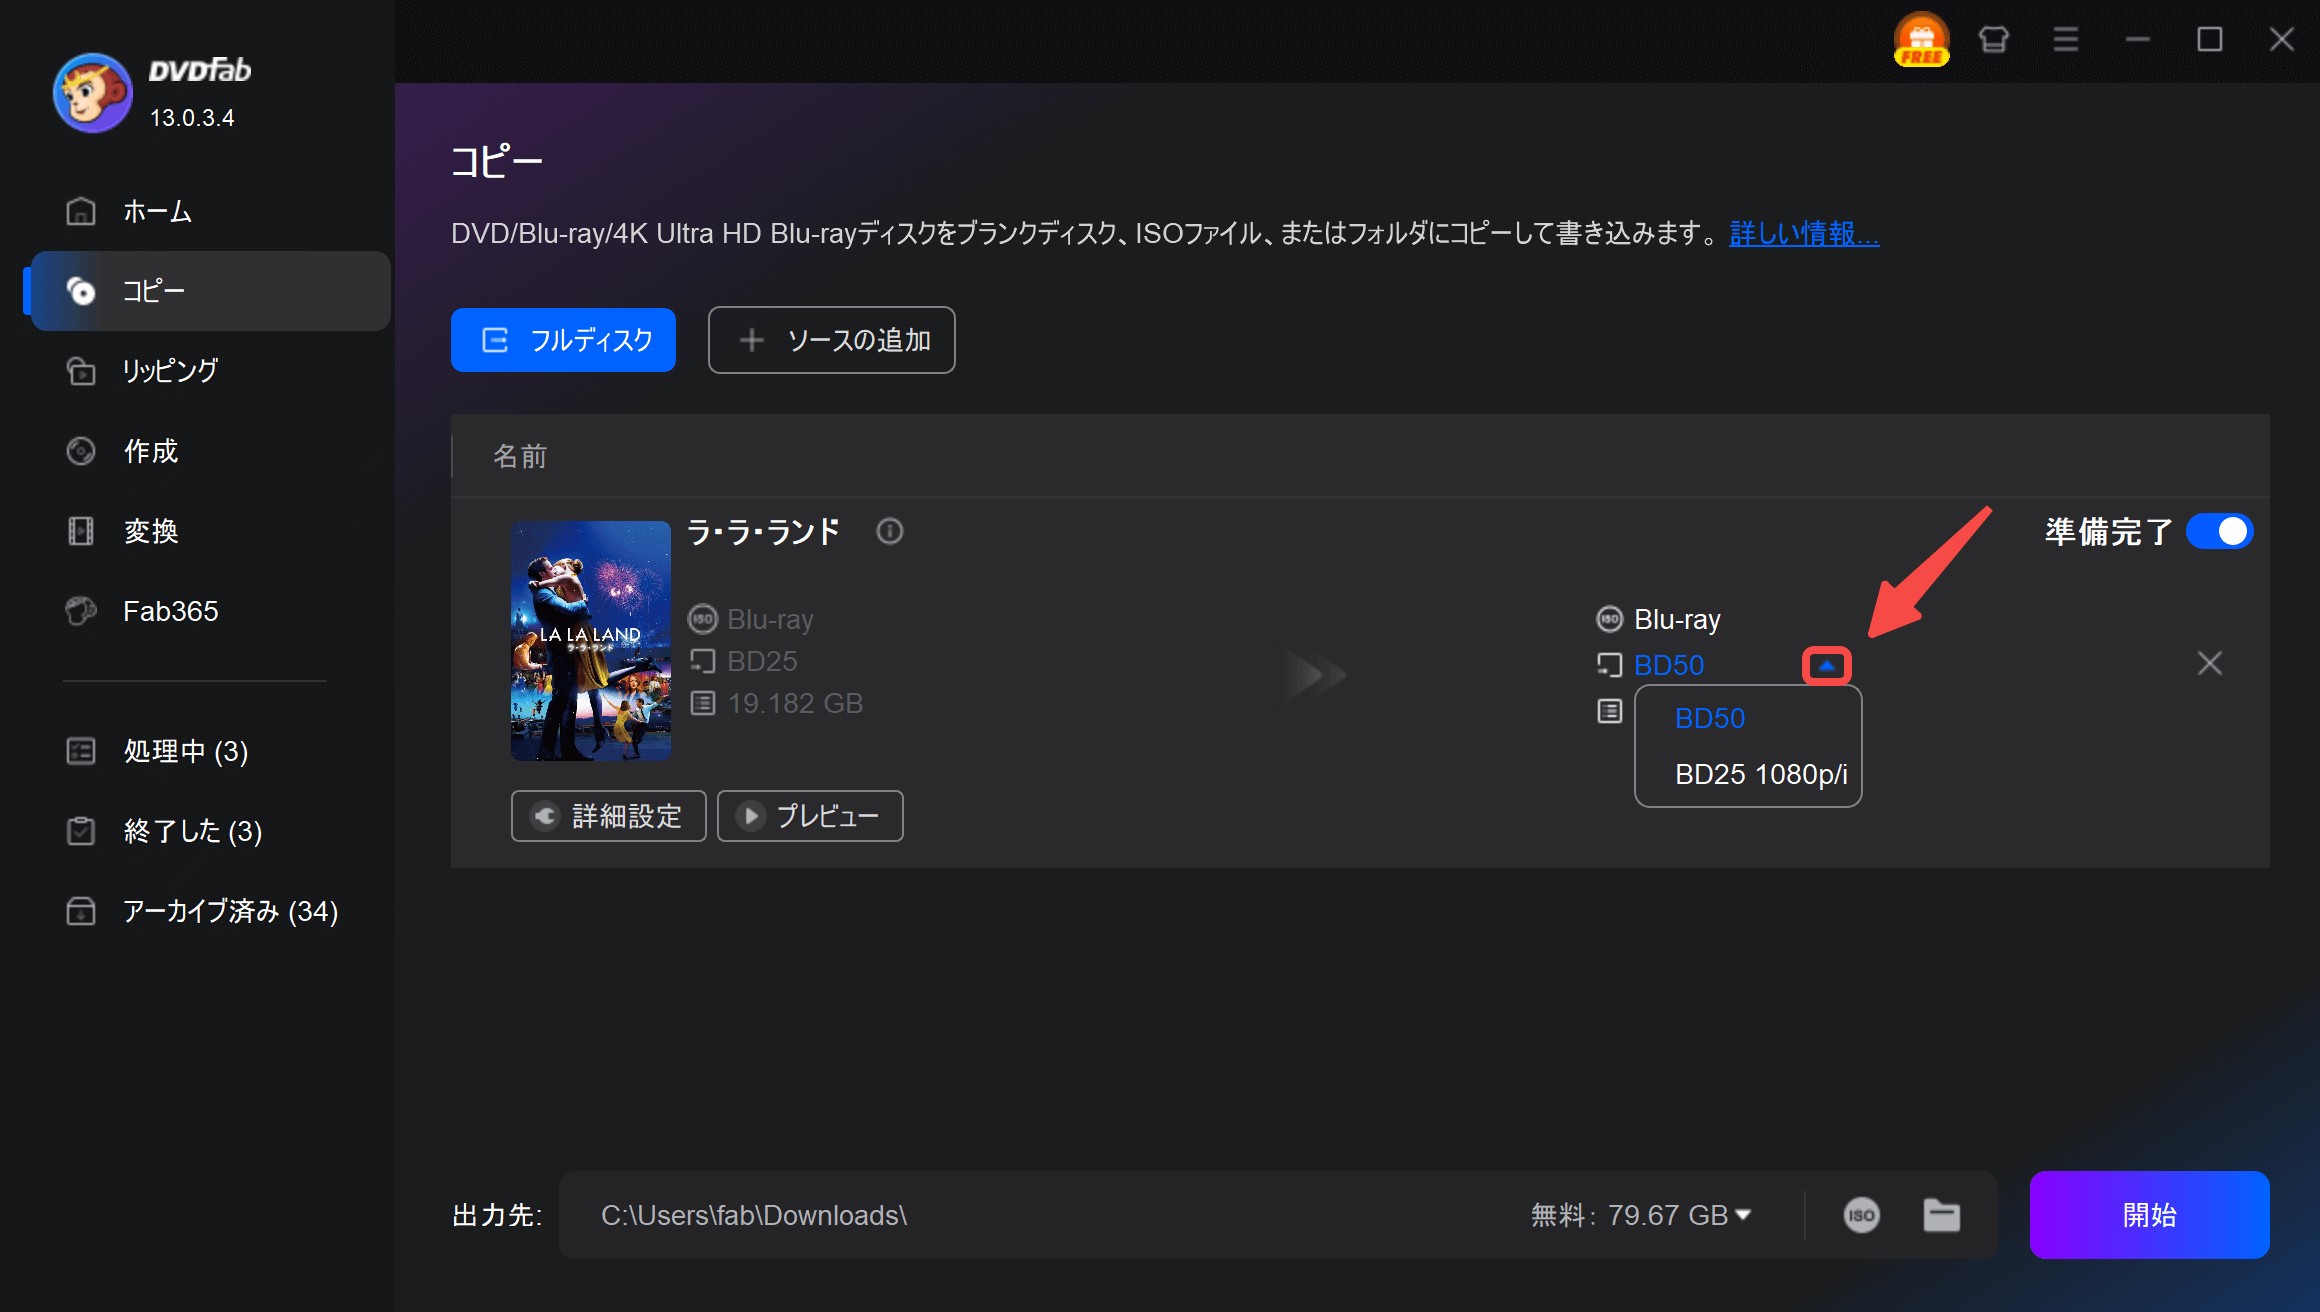Click the info icon beside ラ・ラ・ランド

(889, 531)
